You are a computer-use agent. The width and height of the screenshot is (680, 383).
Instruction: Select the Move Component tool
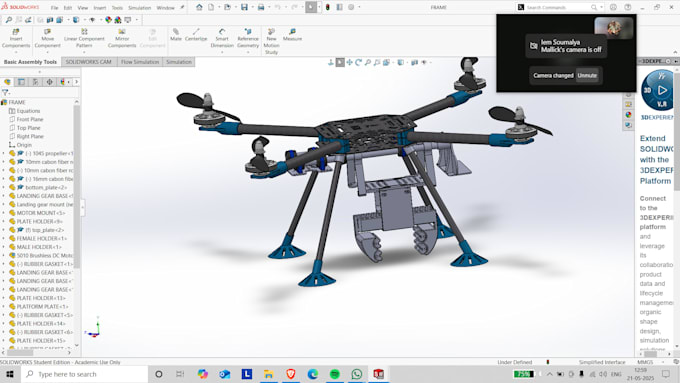coord(47,38)
